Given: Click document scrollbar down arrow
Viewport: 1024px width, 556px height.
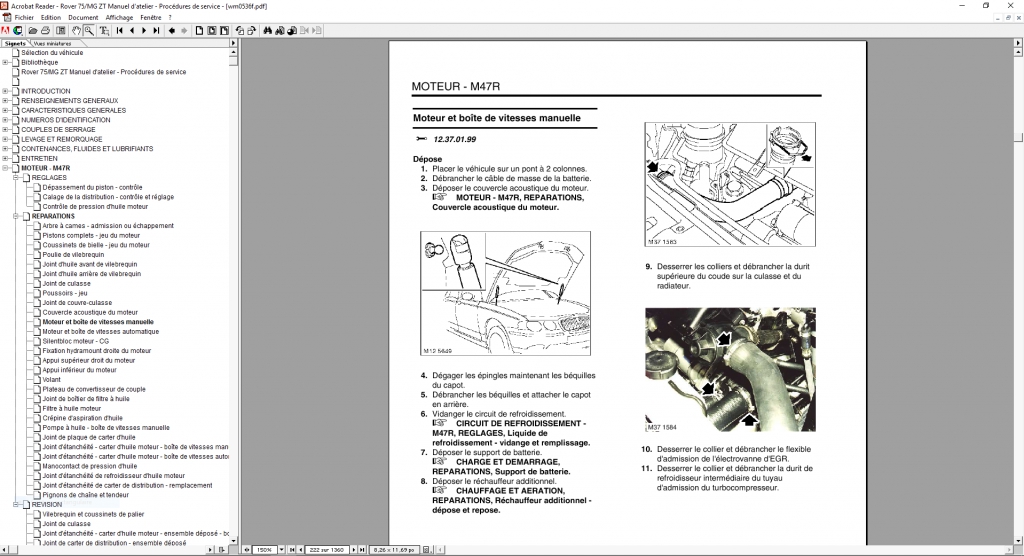Looking at the screenshot, I should 1017,540.
